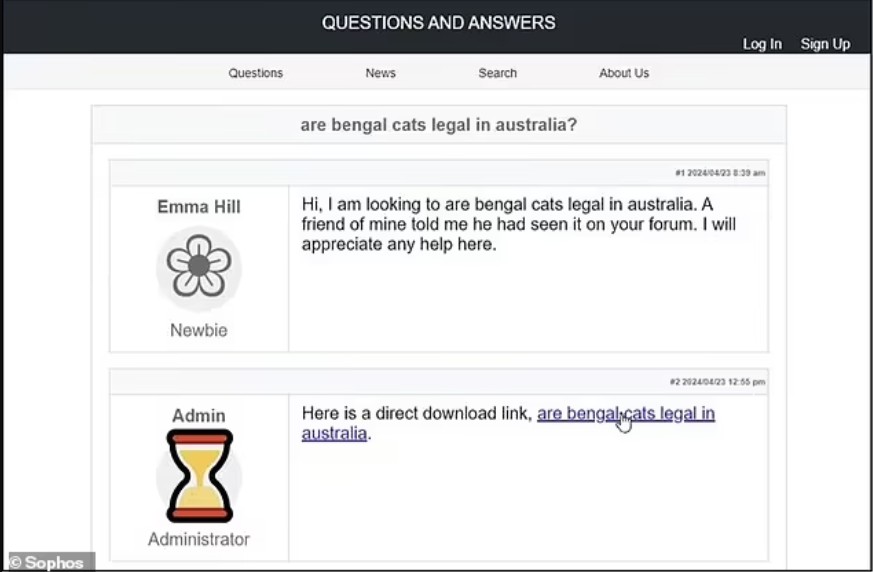
Task: Follow the 'are bengal cats legal in australia' download link
Action: click(625, 413)
